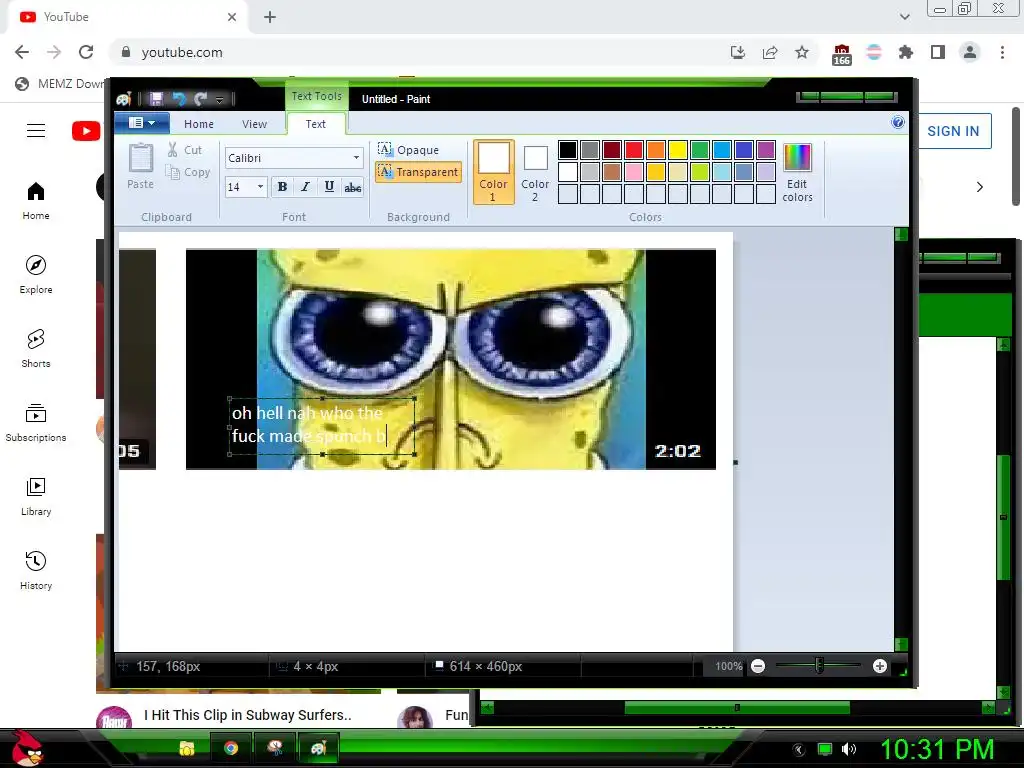Click the Share page icon in Chrome
The image size is (1024, 768).
click(770, 52)
